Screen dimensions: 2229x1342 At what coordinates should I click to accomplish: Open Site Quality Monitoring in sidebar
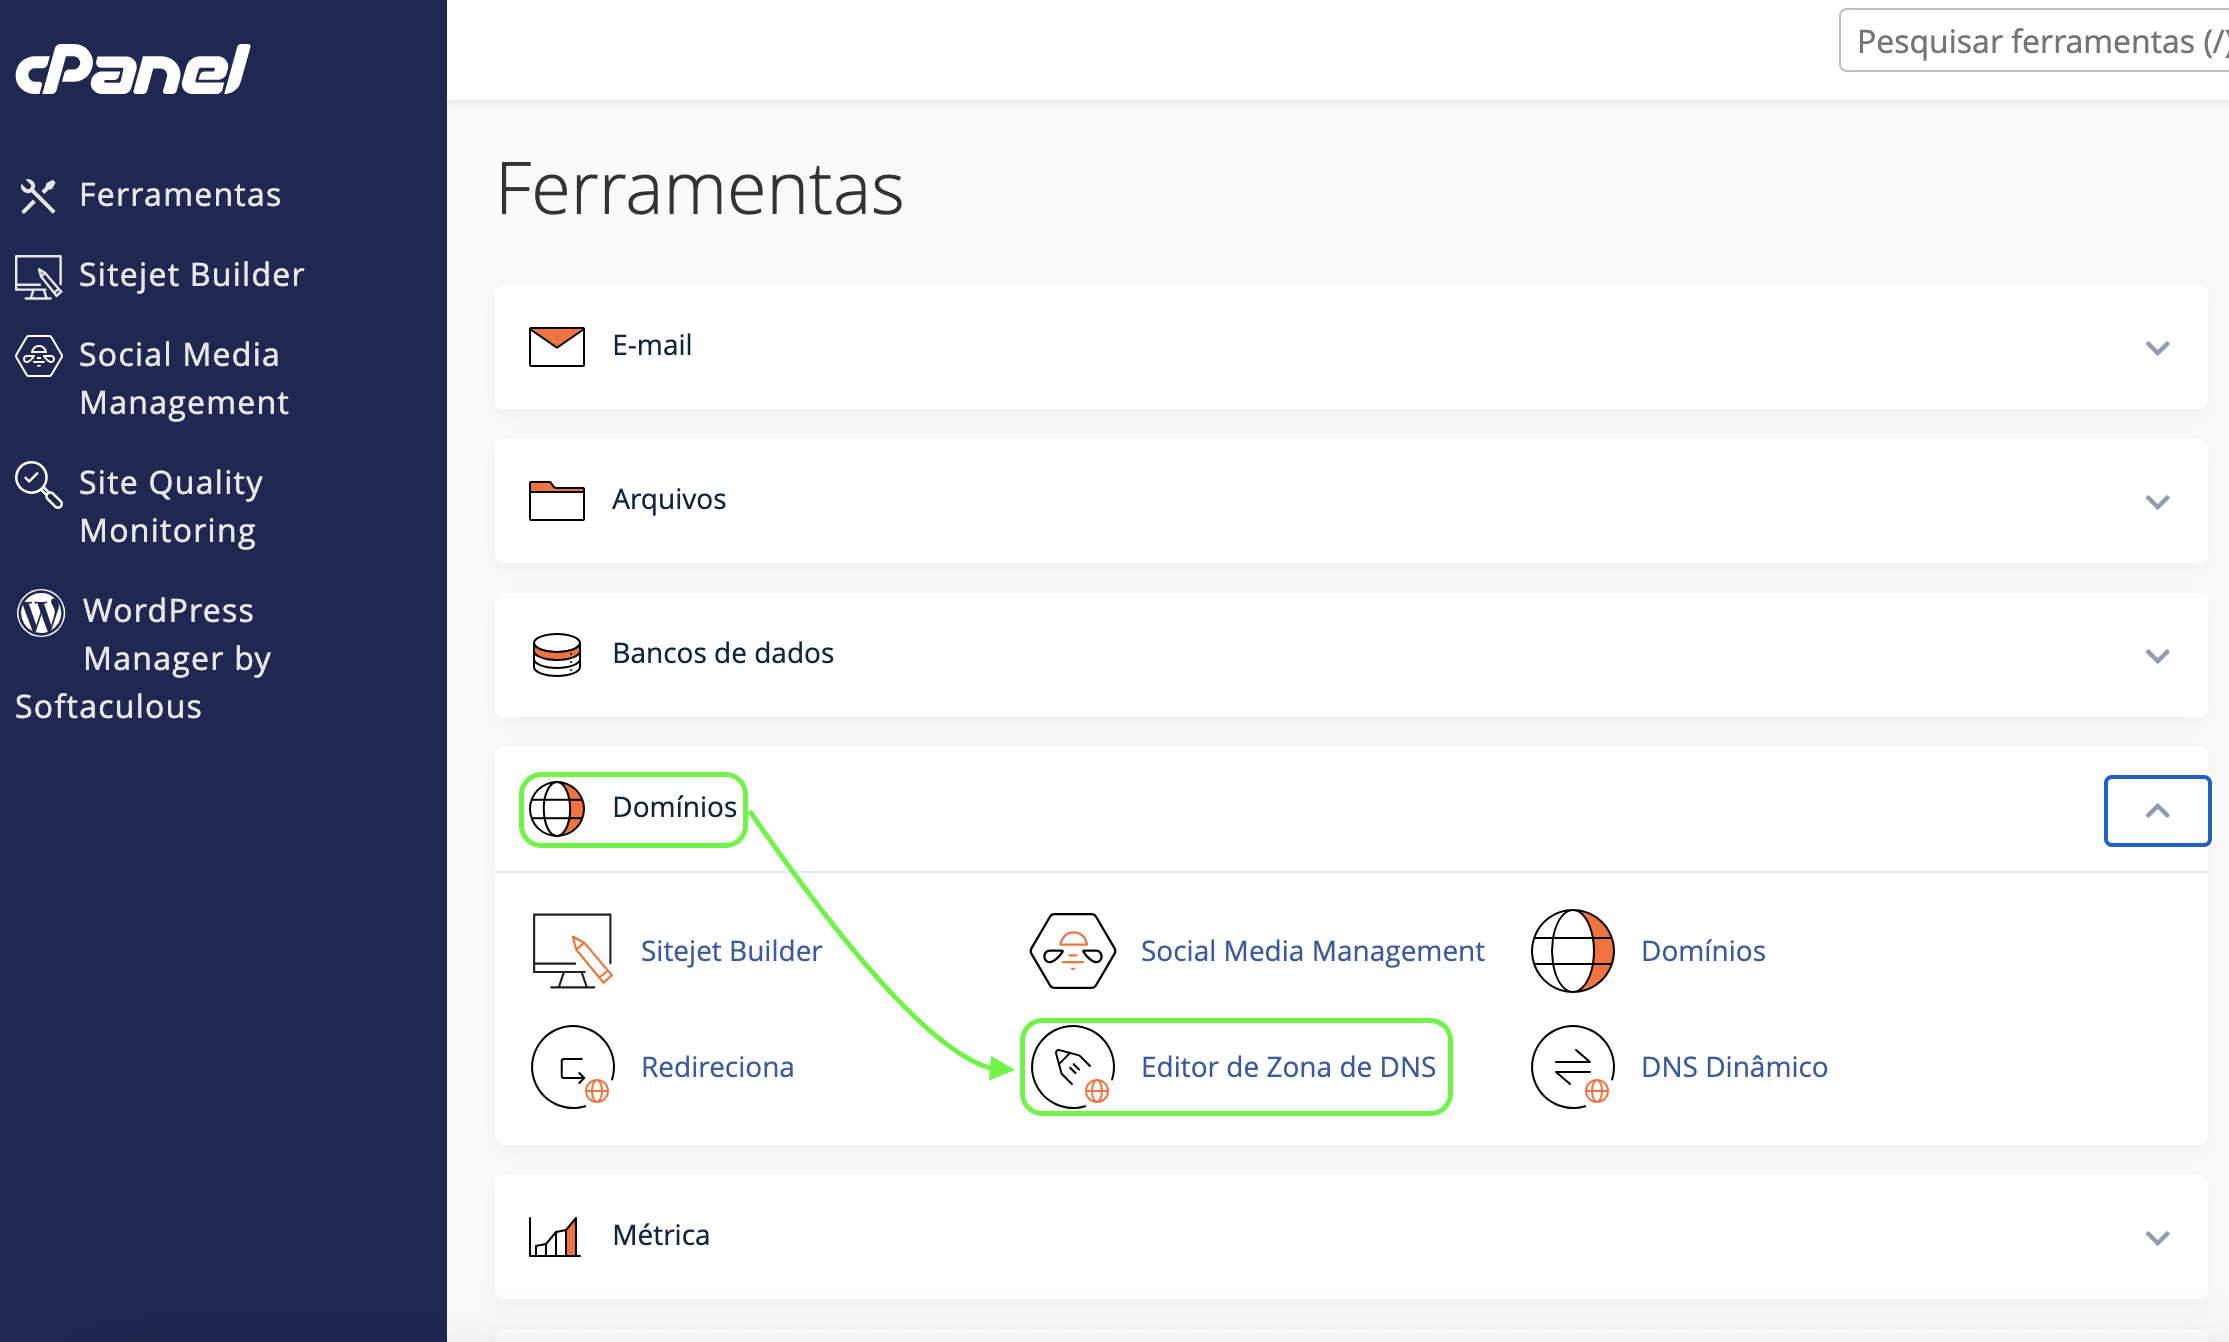point(171,506)
